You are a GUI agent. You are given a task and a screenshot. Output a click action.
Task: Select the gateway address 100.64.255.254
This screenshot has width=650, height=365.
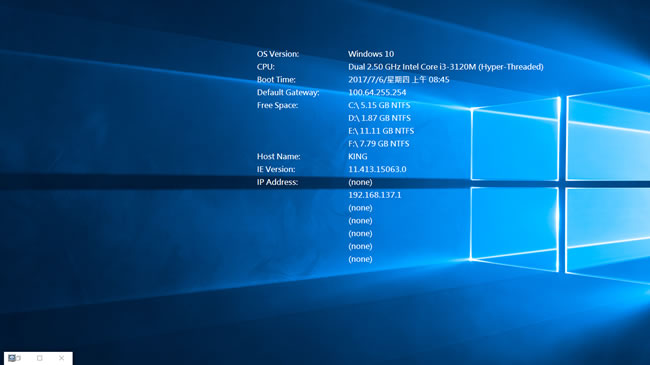377,92
